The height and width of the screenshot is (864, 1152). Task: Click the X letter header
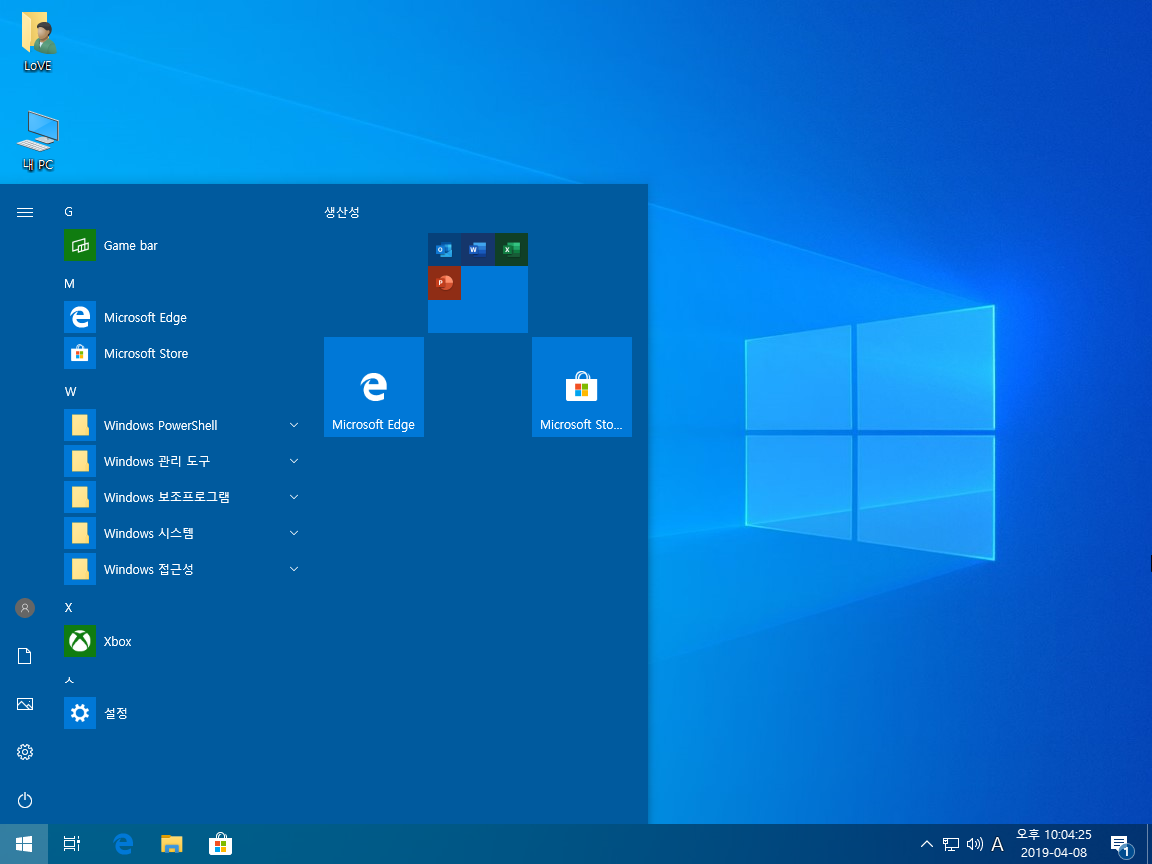[68, 608]
